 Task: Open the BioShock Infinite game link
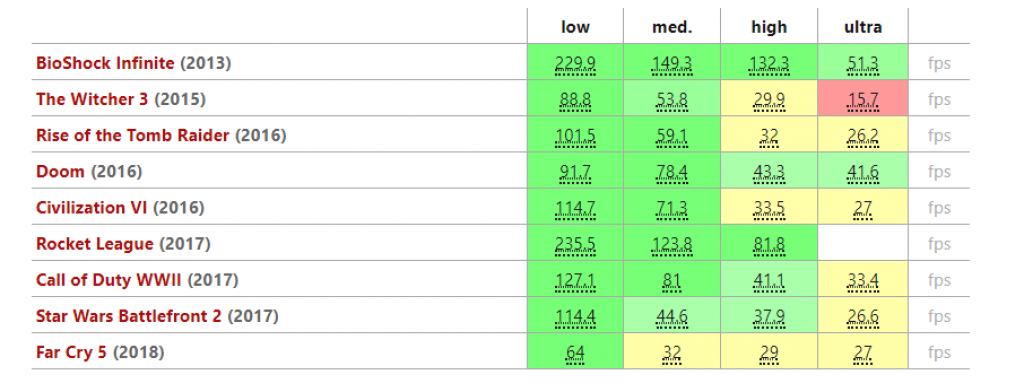105,63
